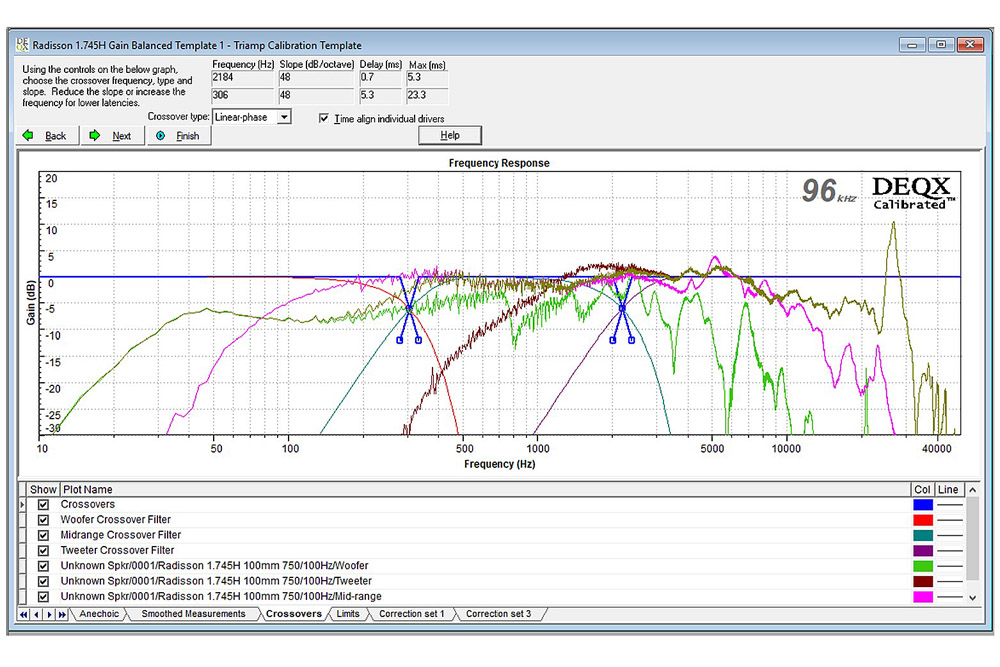Click the right slope handle of the 2184 Hz crossover
This screenshot has height=667, width=1000.
(631, 341)
